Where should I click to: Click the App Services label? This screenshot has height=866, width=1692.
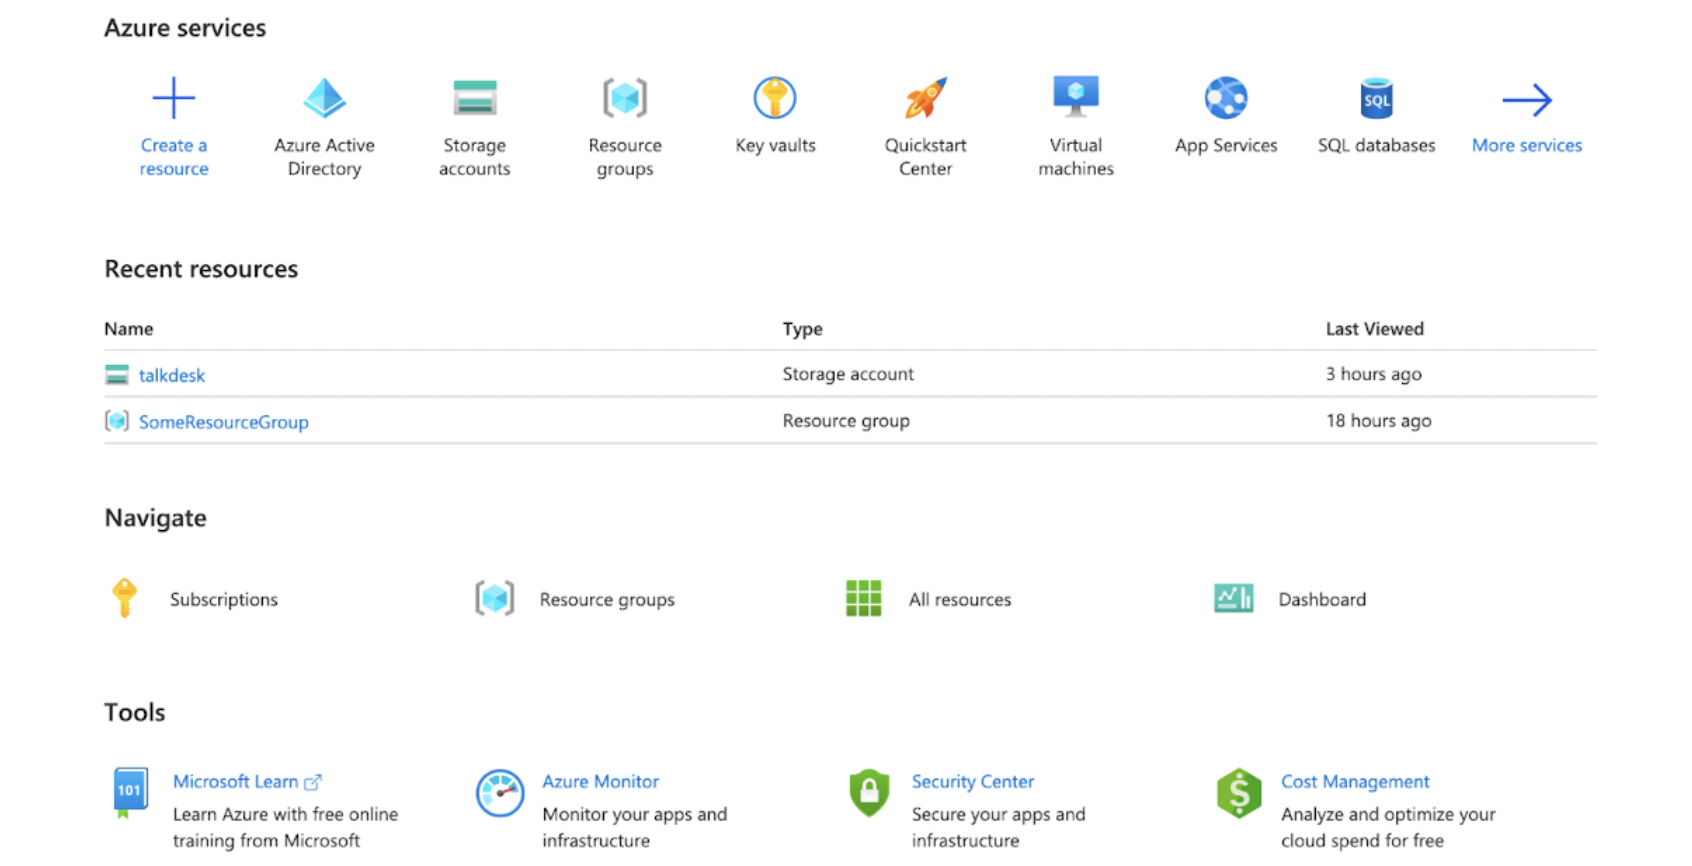pos(1226,145)
